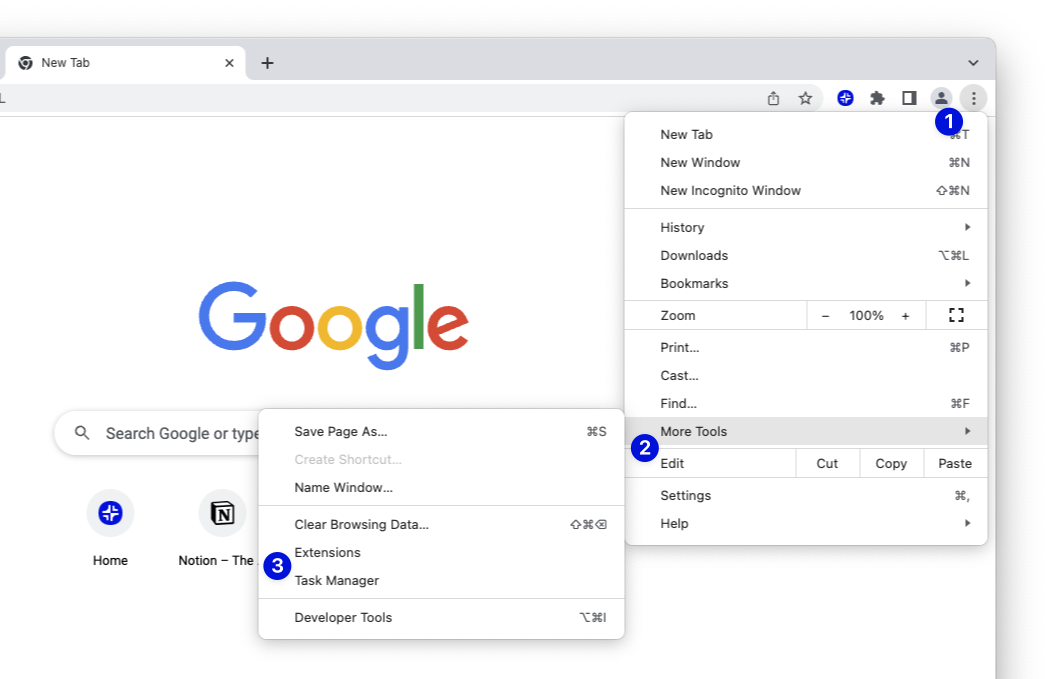Choose New Tab from the menu

806,135
